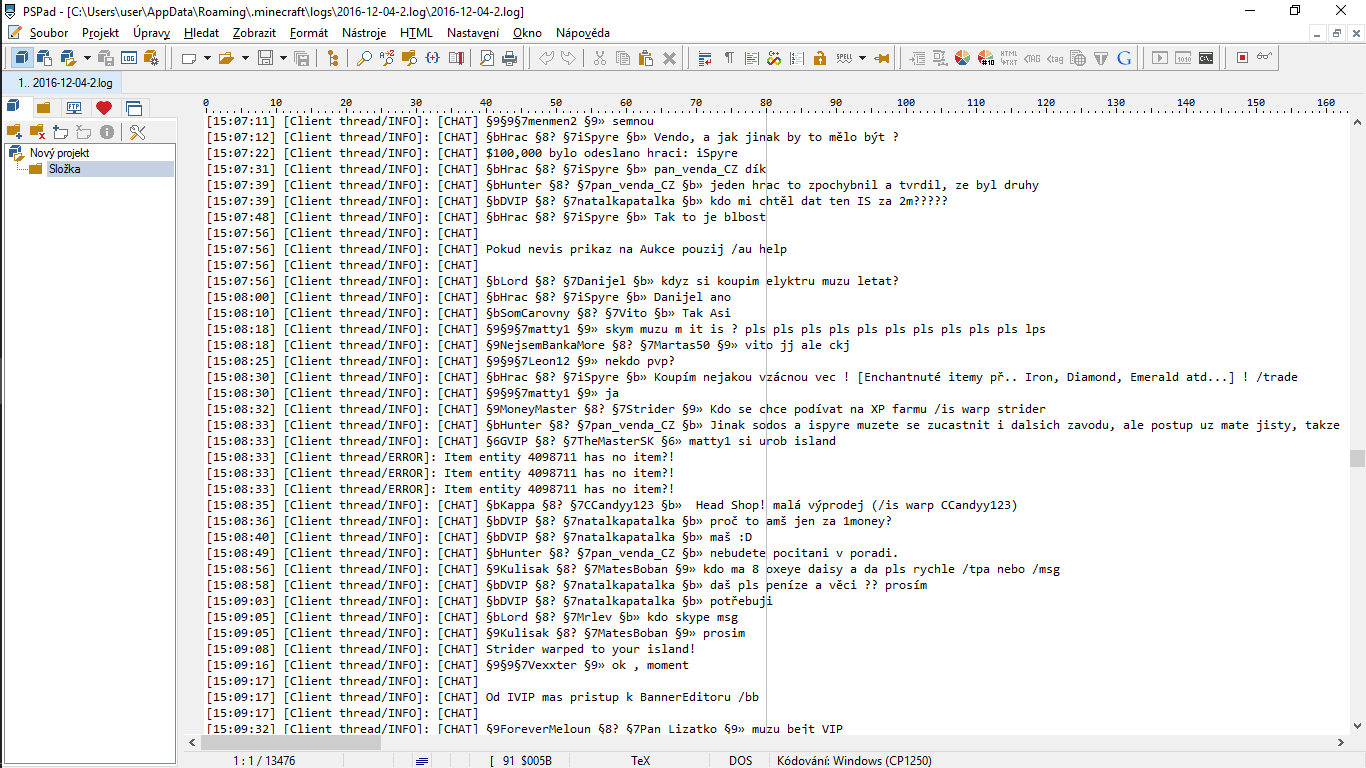This screenshot has width=1366, height=768.
Task: Toggle the read-only padlock icon
Action: [819, 58]
